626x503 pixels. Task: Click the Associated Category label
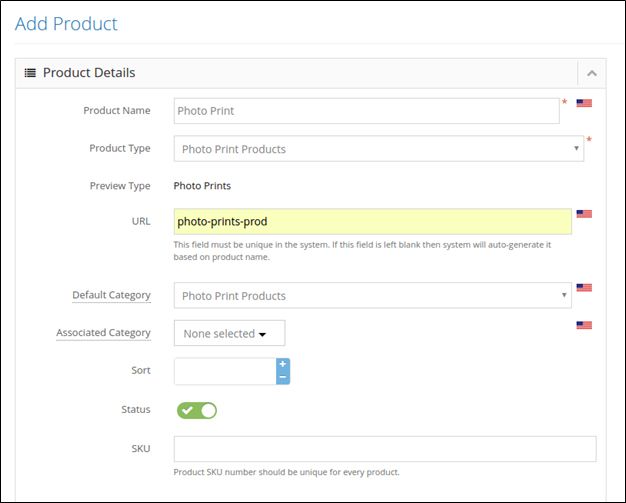[x=103, y=333]
